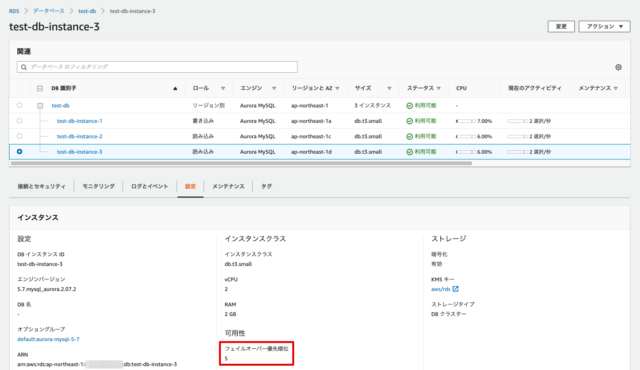Open the サイズ column filter arrow
640x370 pixels.
[x=389, y=88]
